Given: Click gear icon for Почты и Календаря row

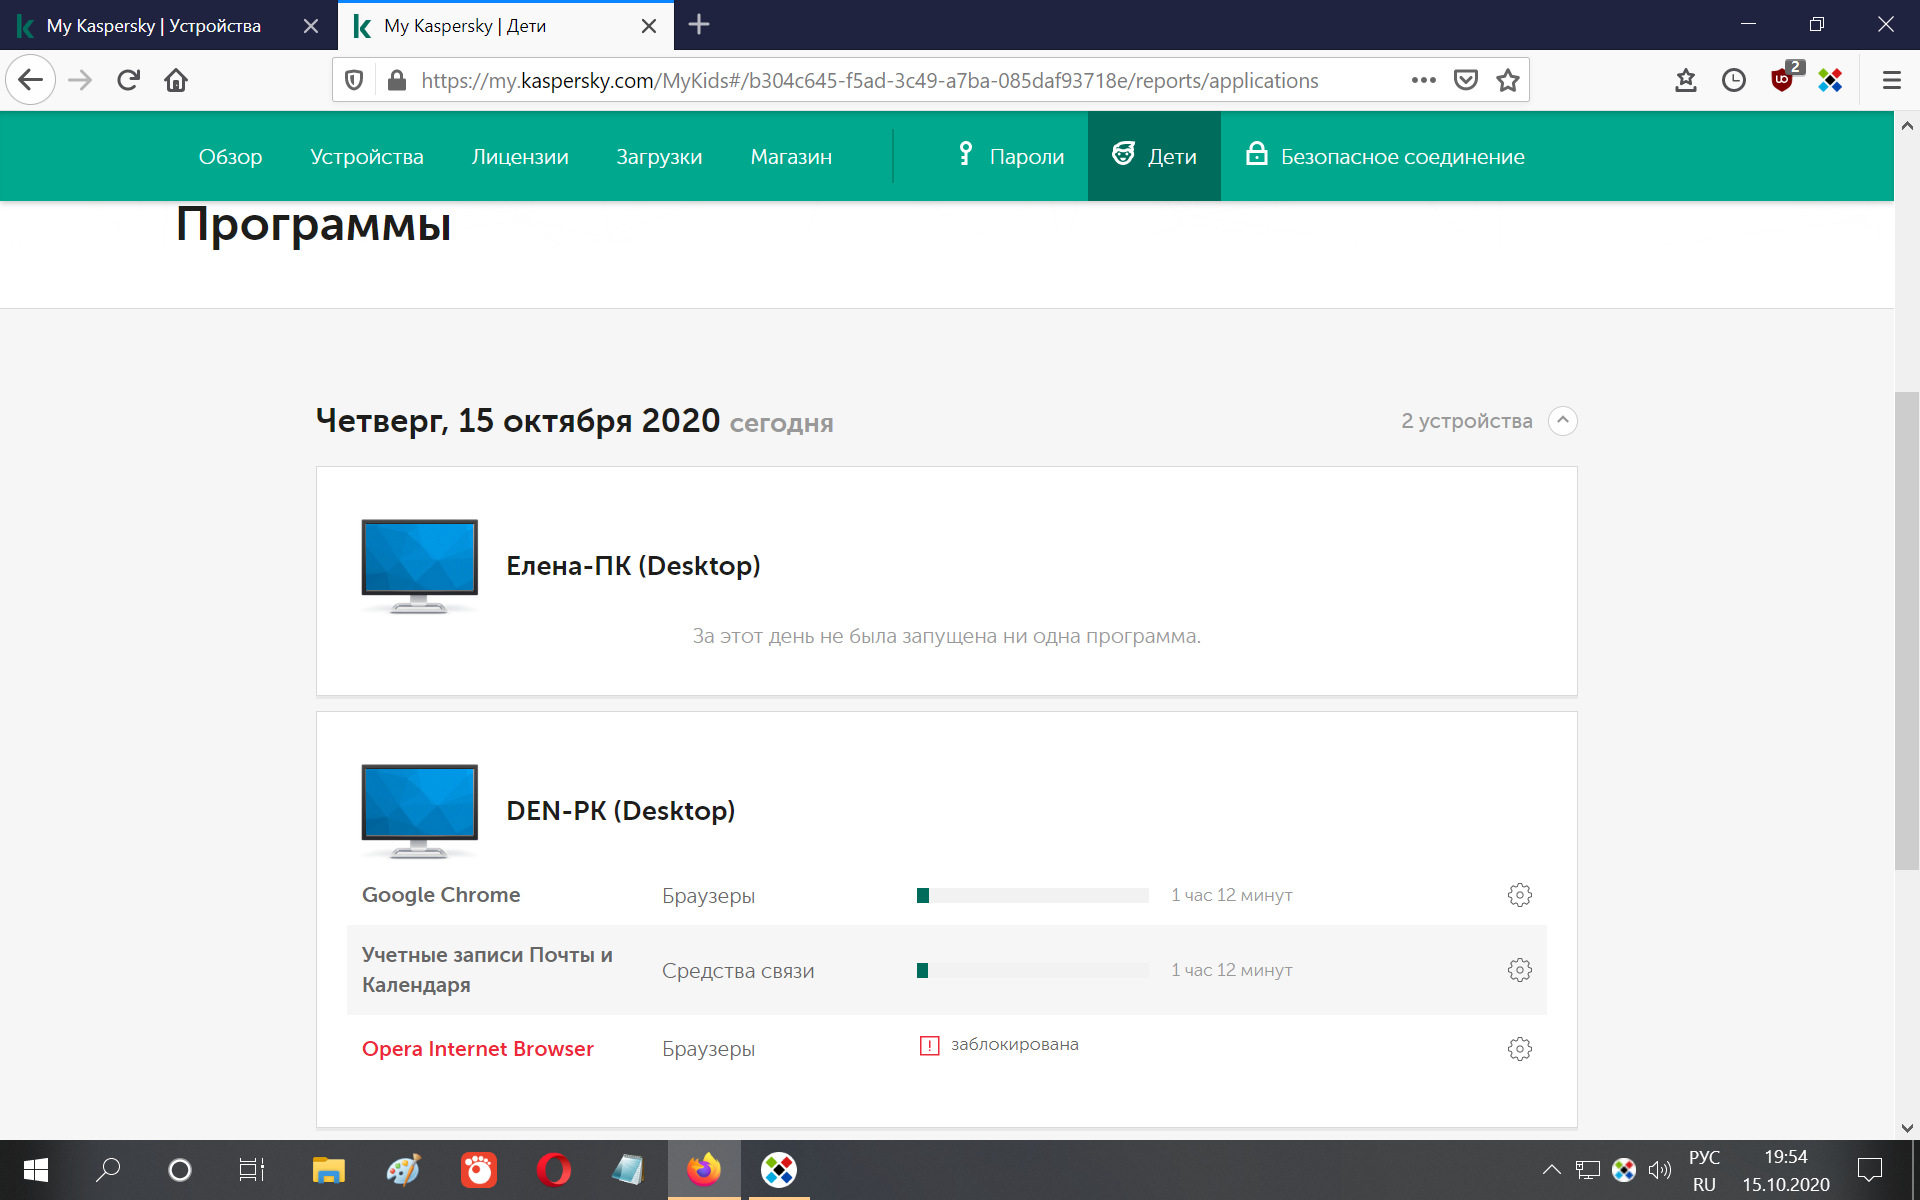Looking at the screenshot, I should click(x=1519, y=970).
